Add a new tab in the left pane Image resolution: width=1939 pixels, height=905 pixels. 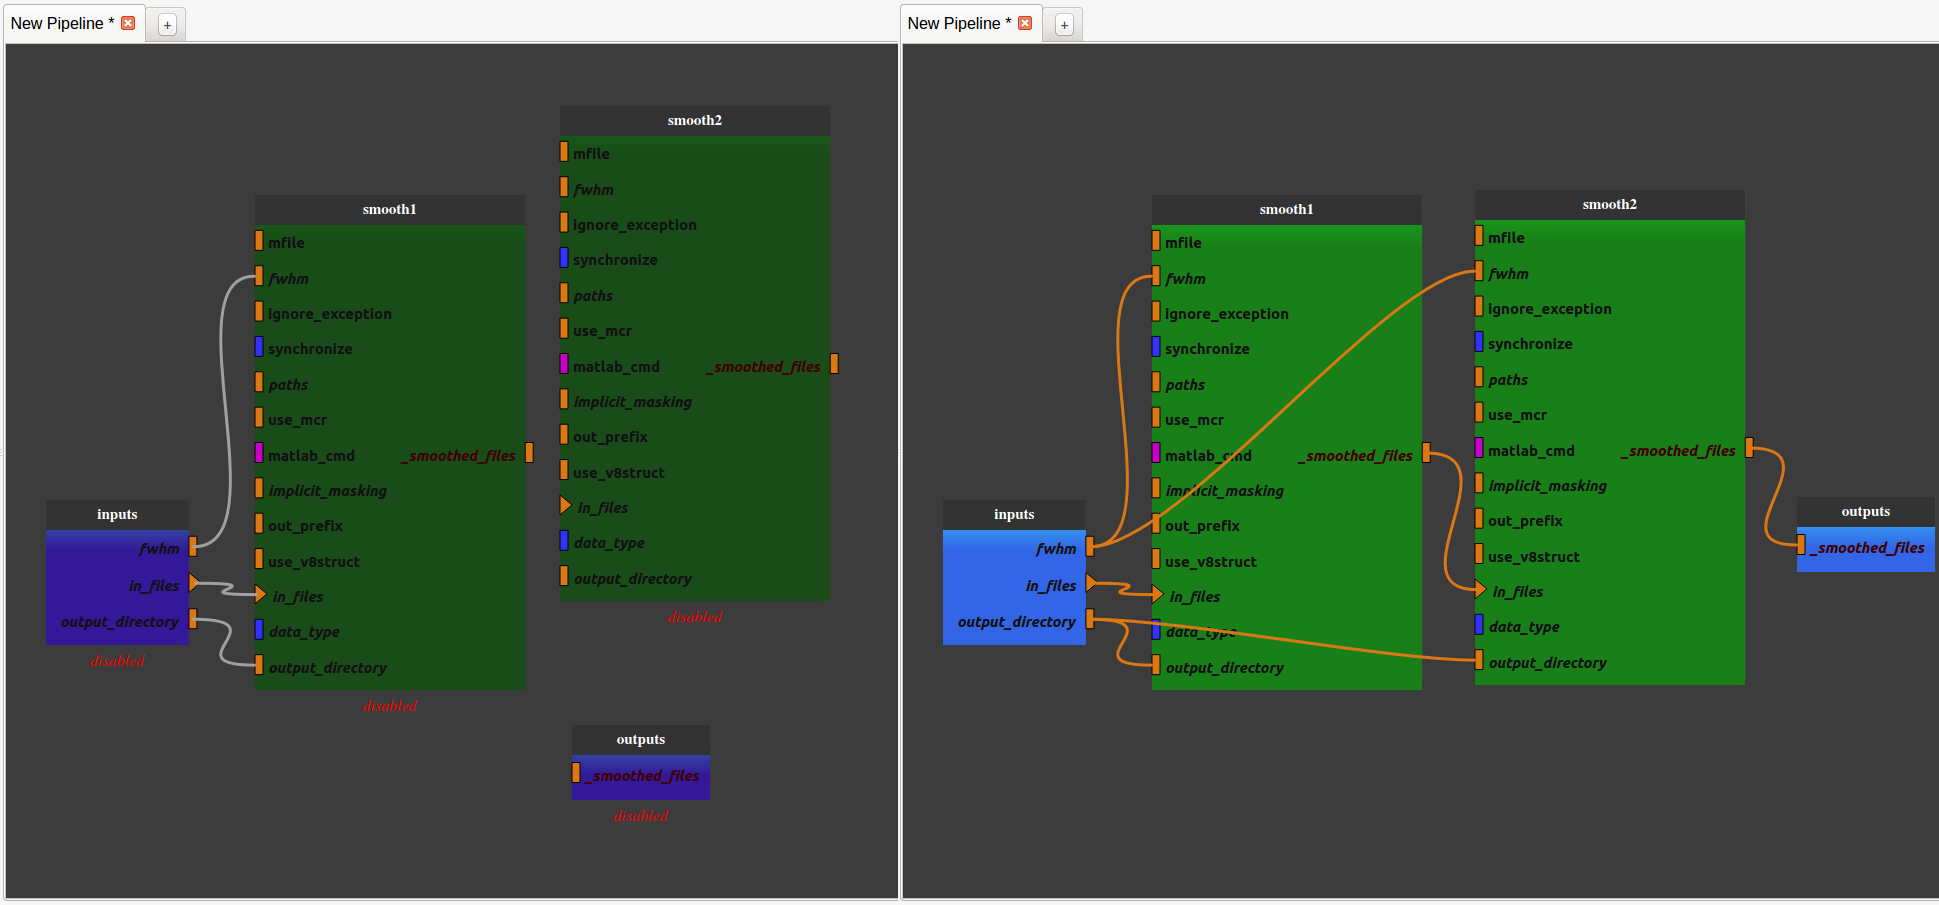click(x=167, y=25)
